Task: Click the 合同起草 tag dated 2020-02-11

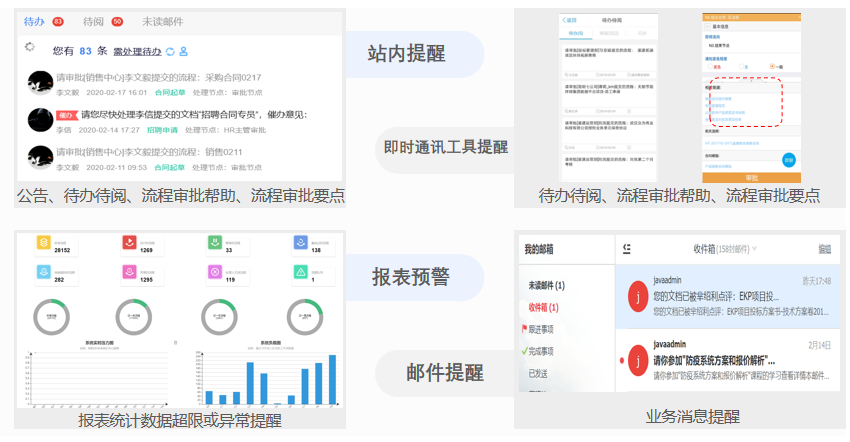Action: click(169, 168)
